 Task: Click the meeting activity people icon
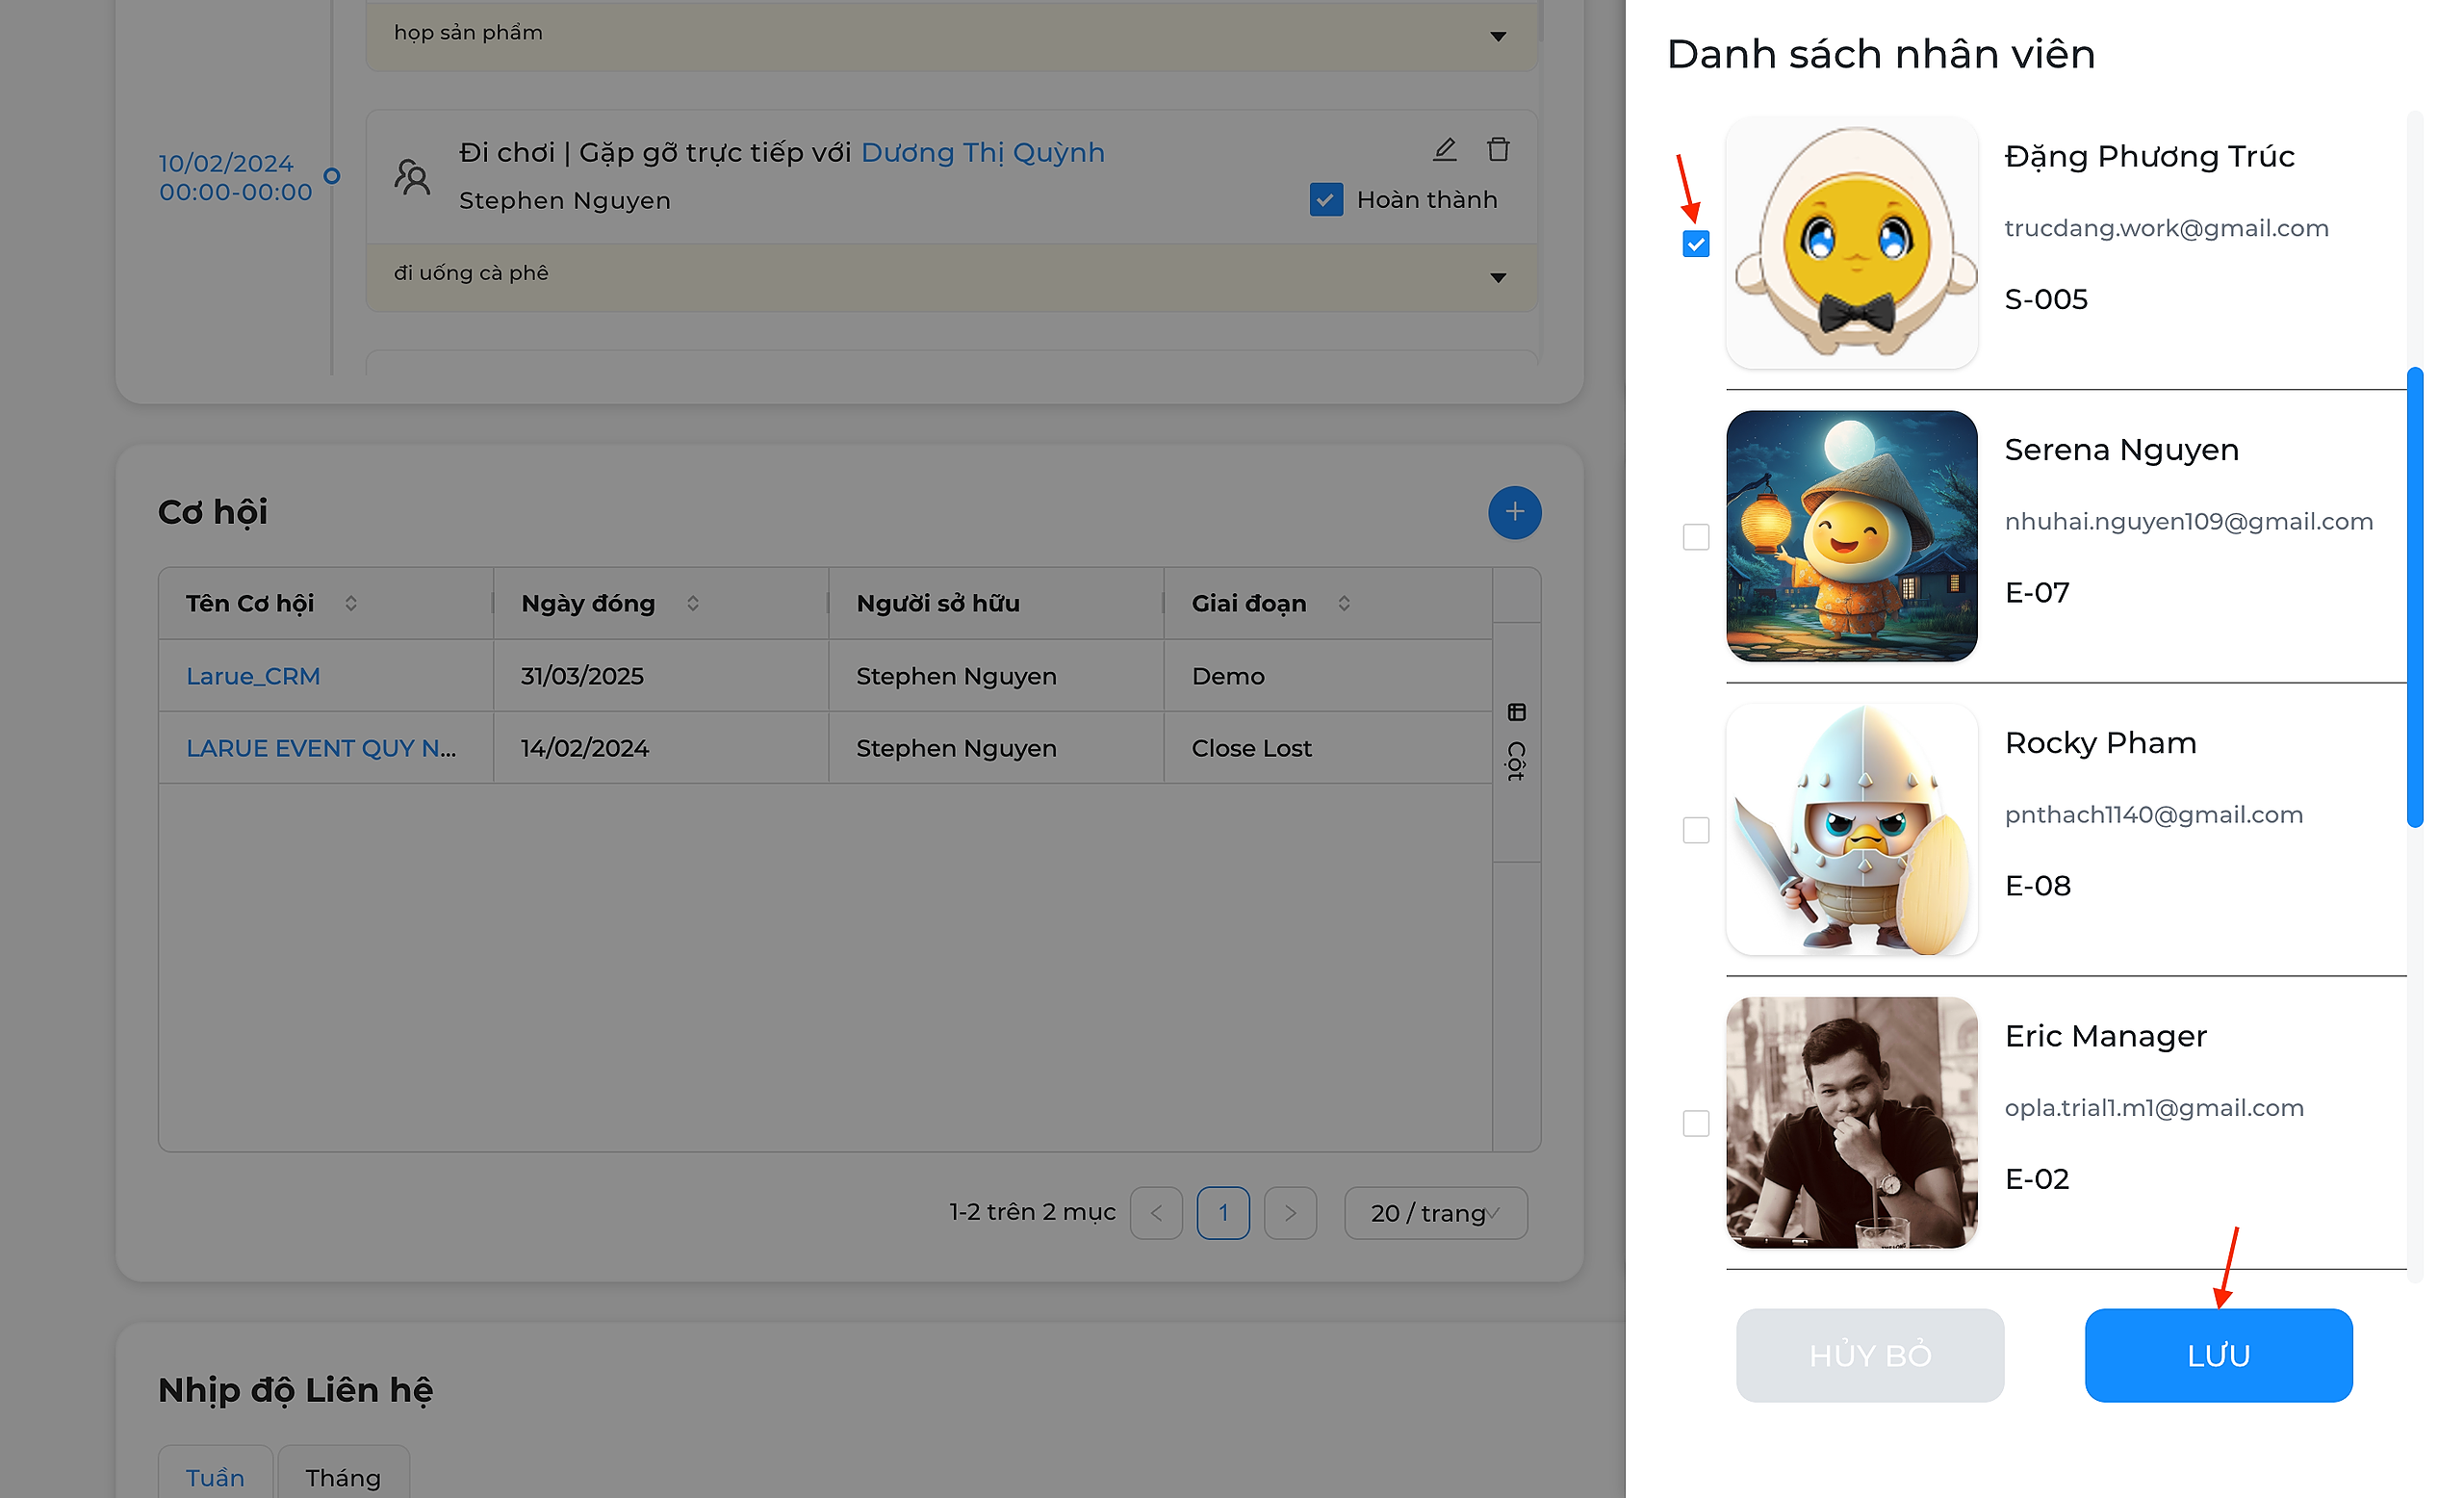412,176
